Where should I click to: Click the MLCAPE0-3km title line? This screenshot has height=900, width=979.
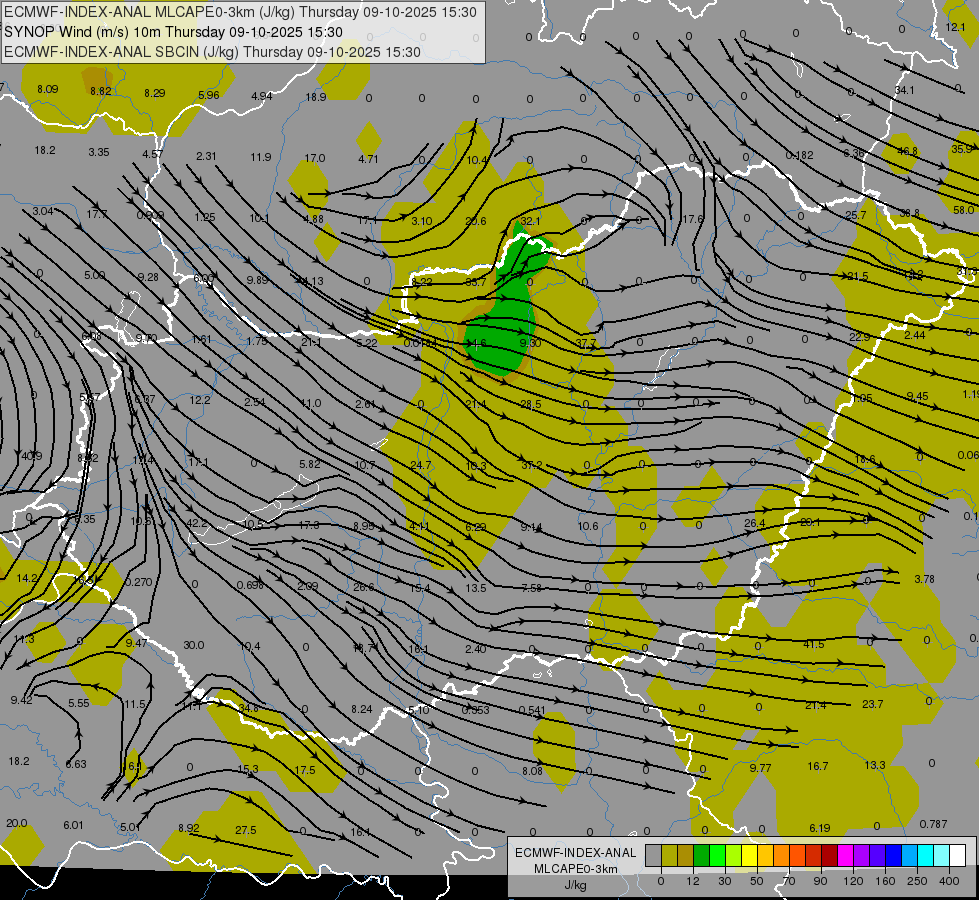click(x=240, y=12)
